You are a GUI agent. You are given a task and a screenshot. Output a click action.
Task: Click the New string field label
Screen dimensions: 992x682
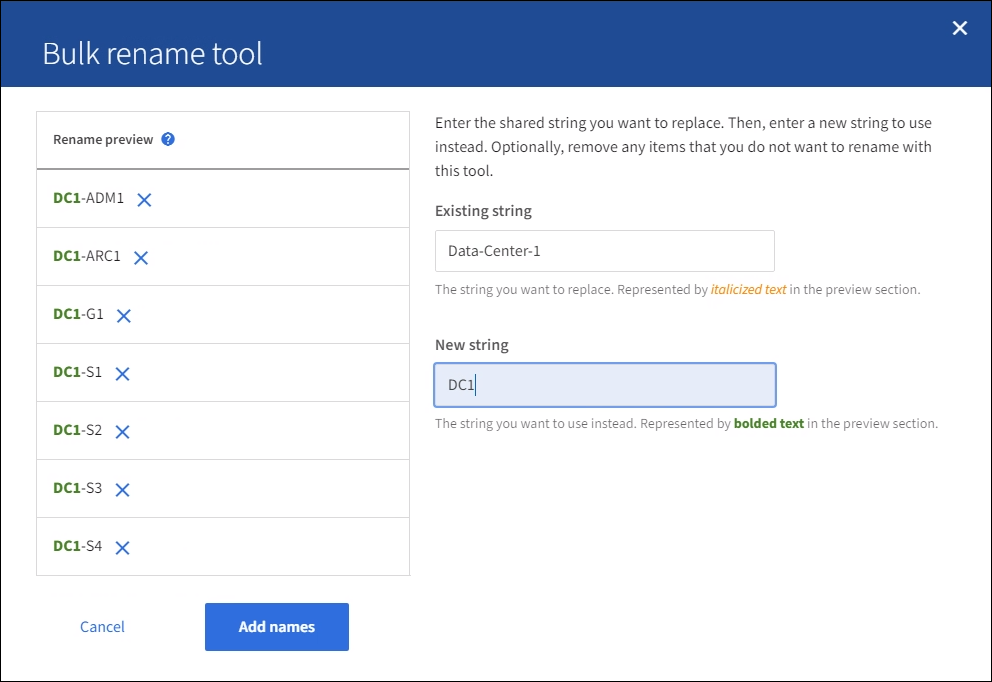(471, 345)
